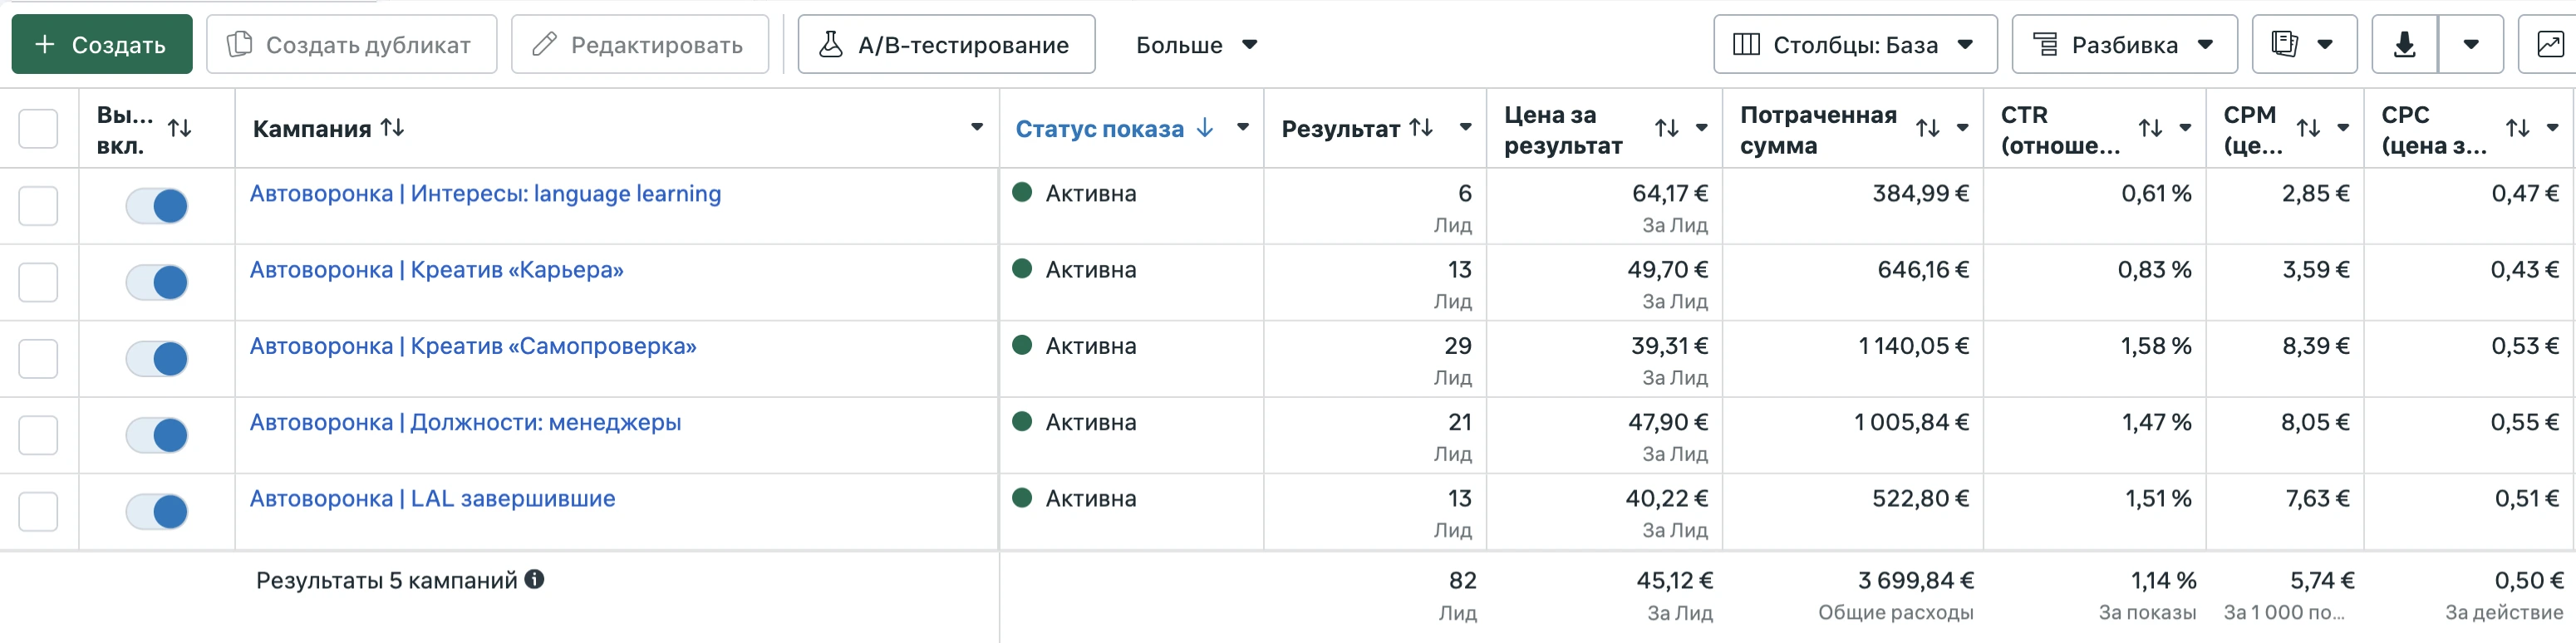Open Результат column dropdown arrow
The width and height of the screenshot is (2576, 643).
pos(1465,127)
